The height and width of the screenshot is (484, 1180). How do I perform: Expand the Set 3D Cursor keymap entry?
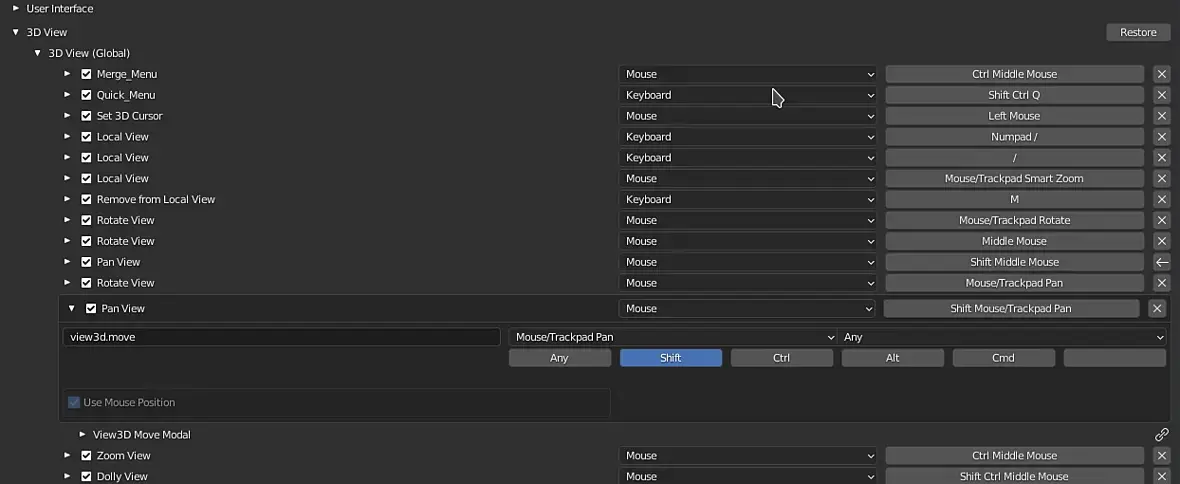(67, 116)
